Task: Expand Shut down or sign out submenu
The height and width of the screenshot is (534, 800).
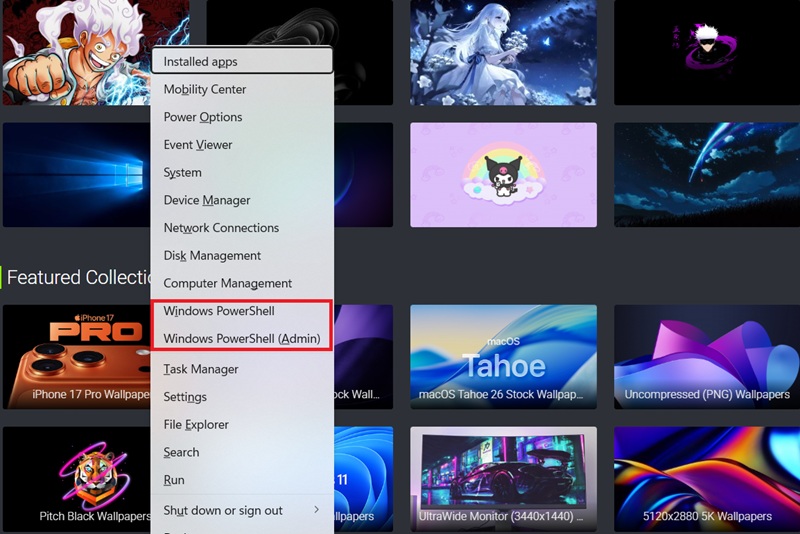Action: tap(241, 510)
